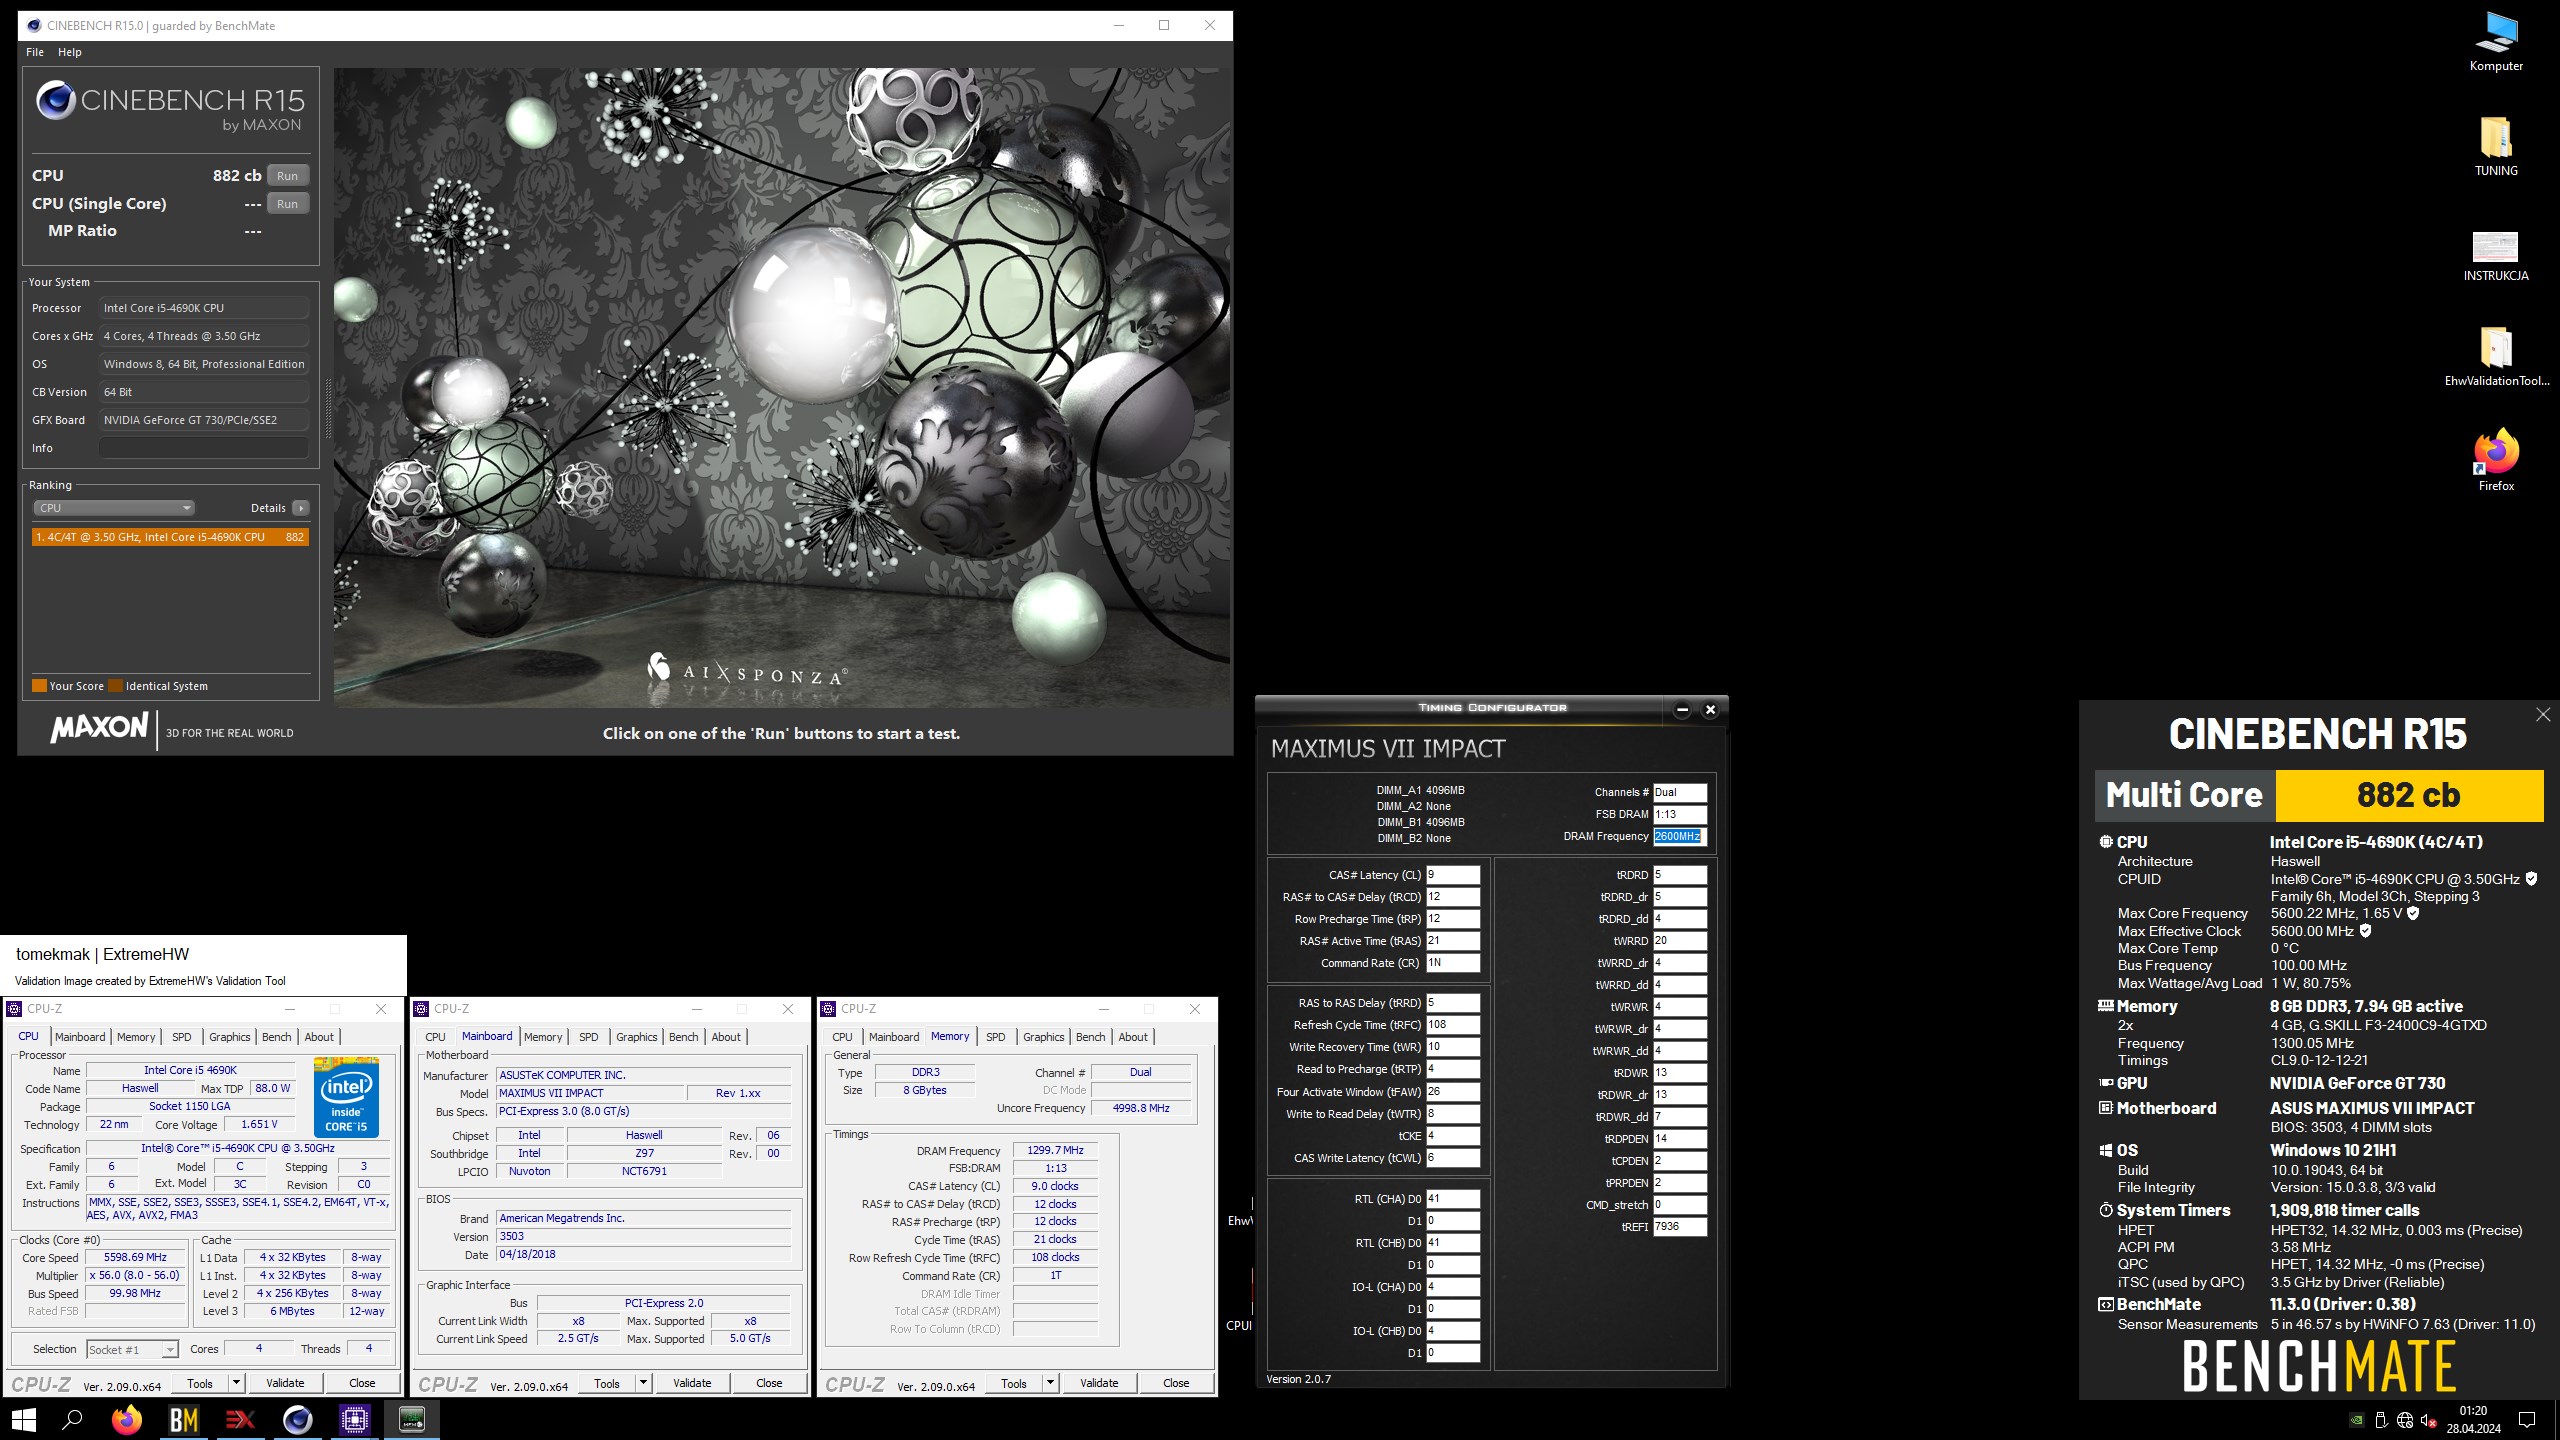Open the Socket #1 selection dropdown

tap(132, 1349)
